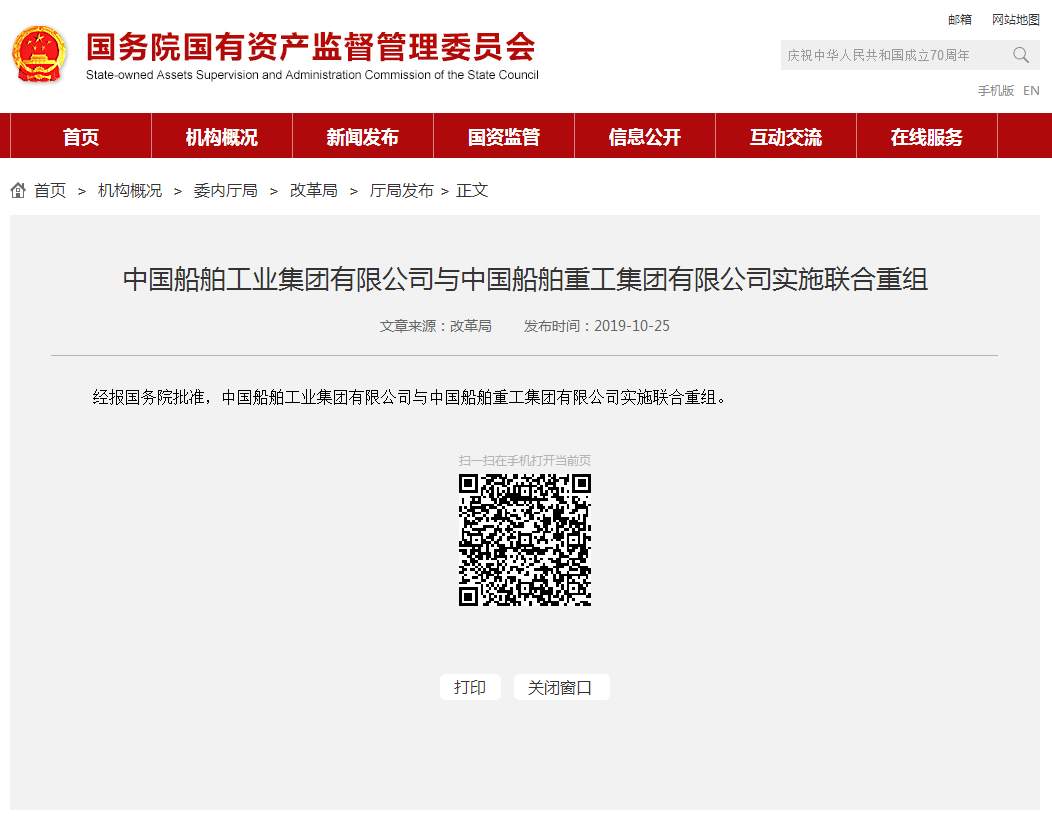
Task: Click the article headline text
Action: [525, 279]
